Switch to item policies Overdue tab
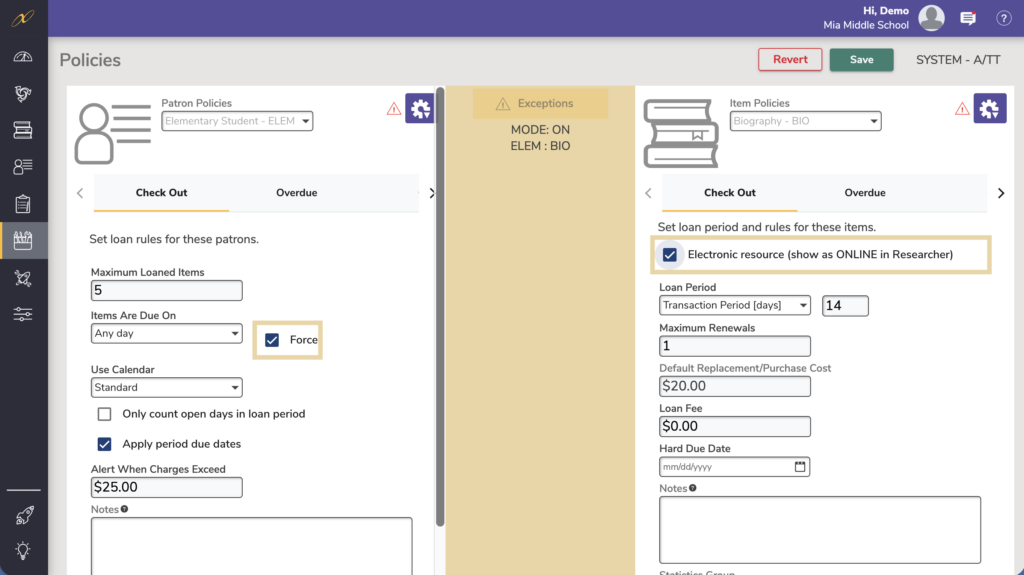The height and width of the screenshot is (575, 1024). click(865, 193)
